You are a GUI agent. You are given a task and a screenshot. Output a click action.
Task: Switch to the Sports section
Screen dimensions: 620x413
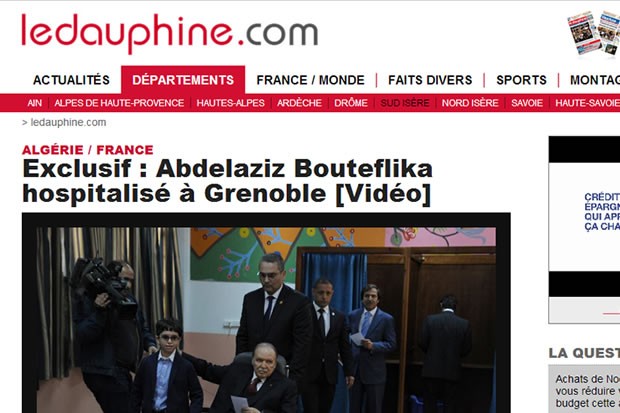point(521,80)
